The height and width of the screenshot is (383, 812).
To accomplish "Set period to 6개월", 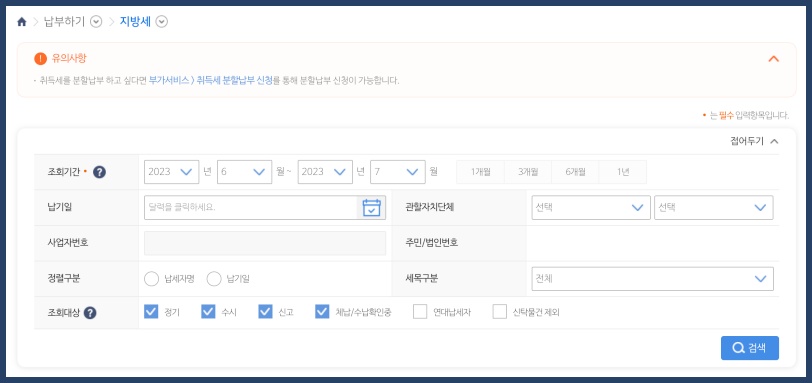I will tap(575, 172).
